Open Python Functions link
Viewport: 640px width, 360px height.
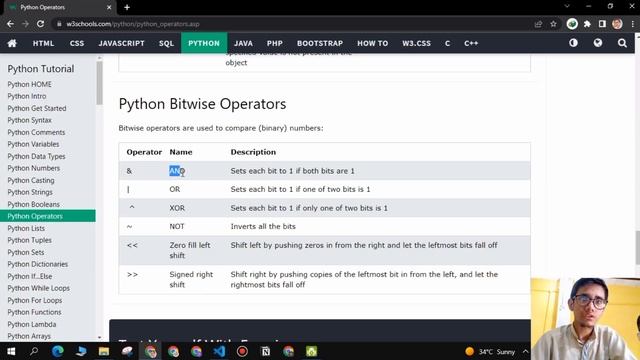[34, 312]
